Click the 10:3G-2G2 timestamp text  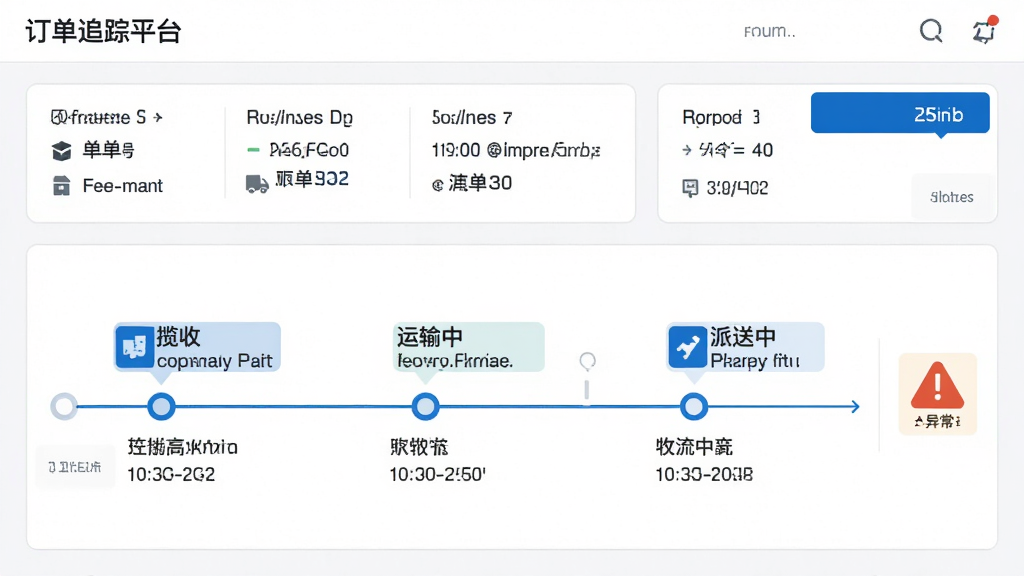click(171, 475)
